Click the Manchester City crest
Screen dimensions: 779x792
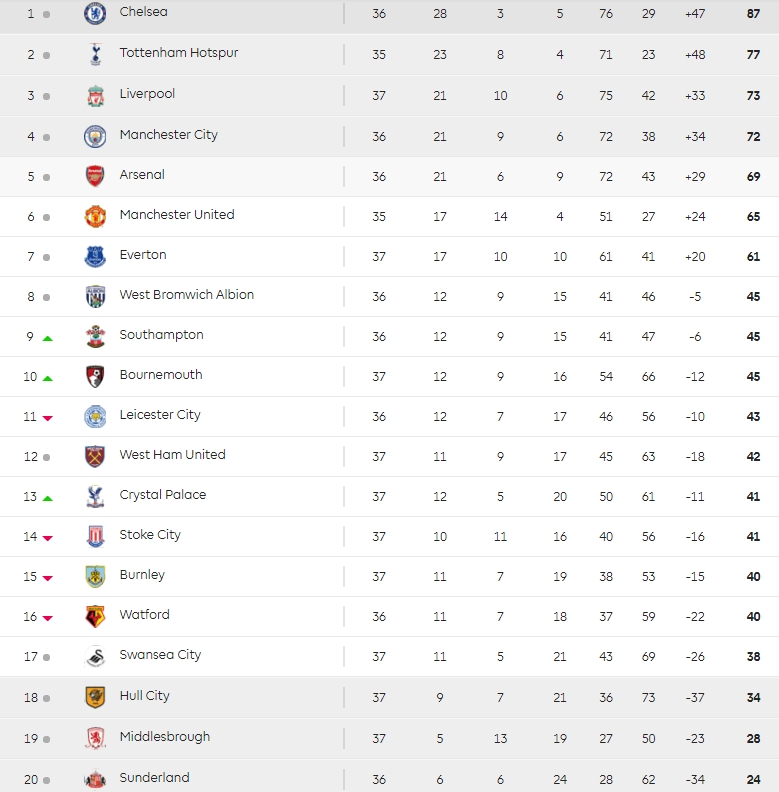95,136
